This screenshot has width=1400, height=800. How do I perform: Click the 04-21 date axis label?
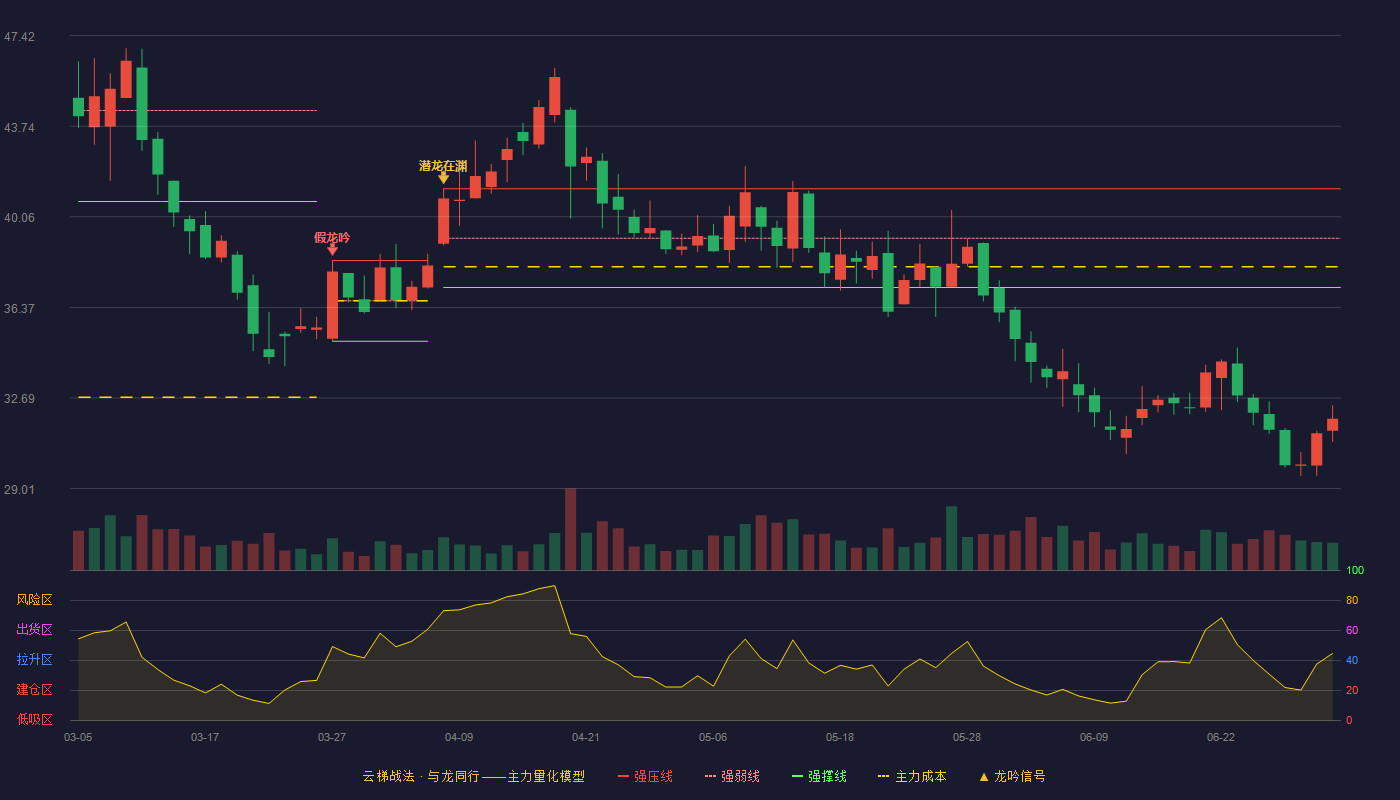pyautogui.click(x=586, y=737)
